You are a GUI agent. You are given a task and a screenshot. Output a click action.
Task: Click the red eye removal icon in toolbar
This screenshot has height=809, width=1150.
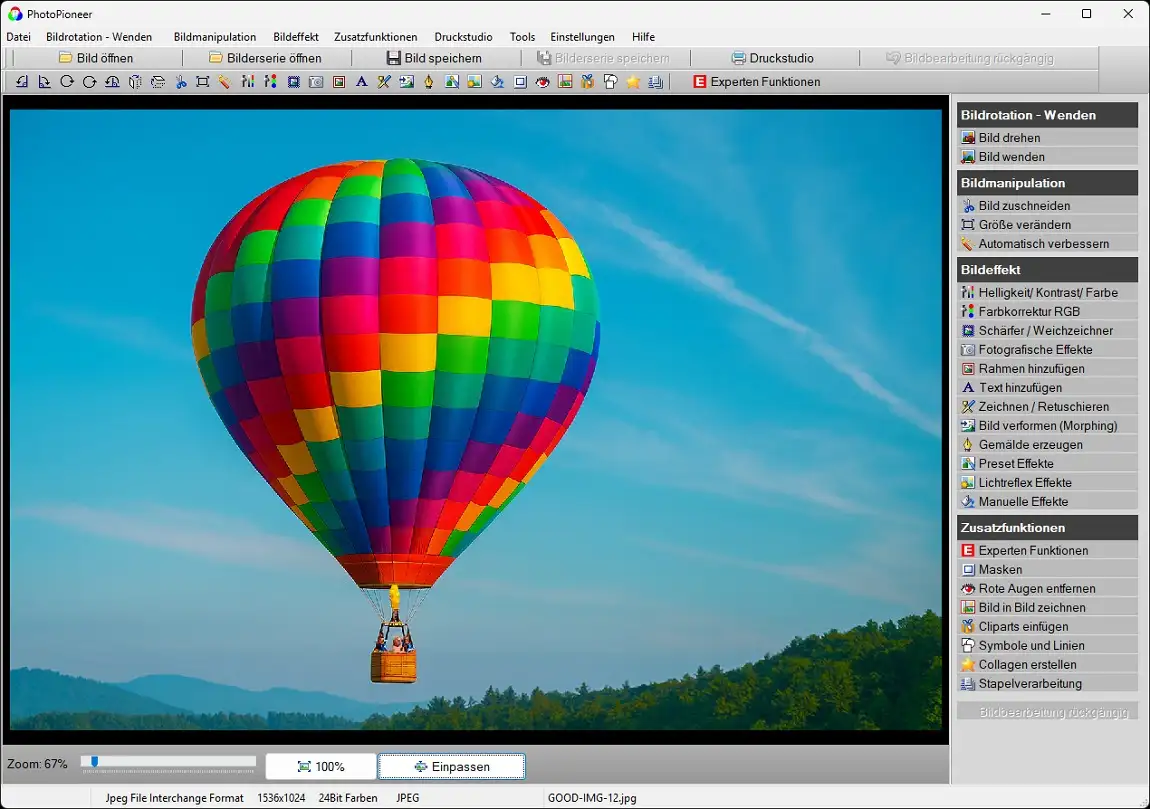[542, 82]
